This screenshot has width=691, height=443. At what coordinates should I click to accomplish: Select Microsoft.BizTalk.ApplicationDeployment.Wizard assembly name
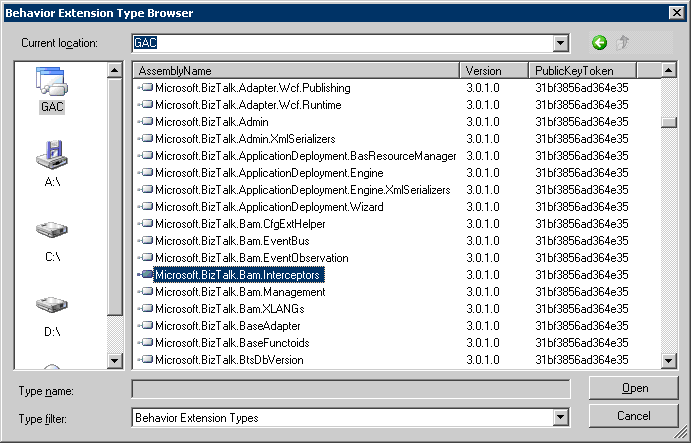point(269,207)
